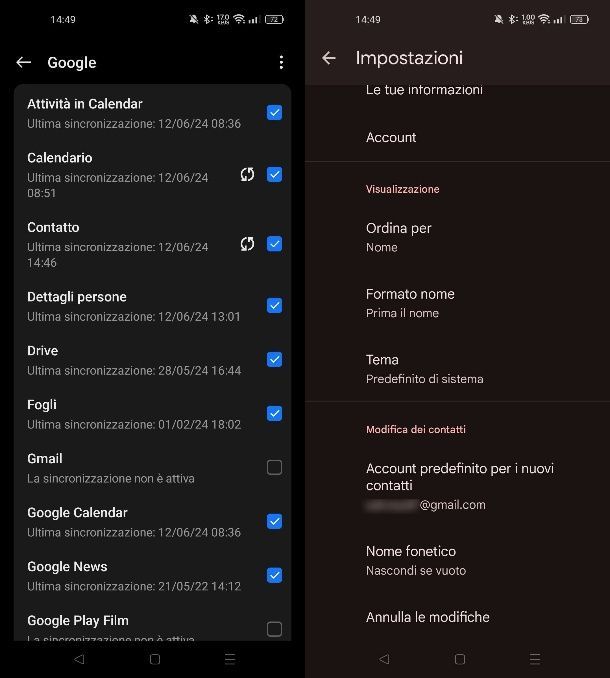The width and height of the screenshot is (610, 678).
Task: Go back from the Google sync screen
Action: pyautogui.click(x=24, y=62)
